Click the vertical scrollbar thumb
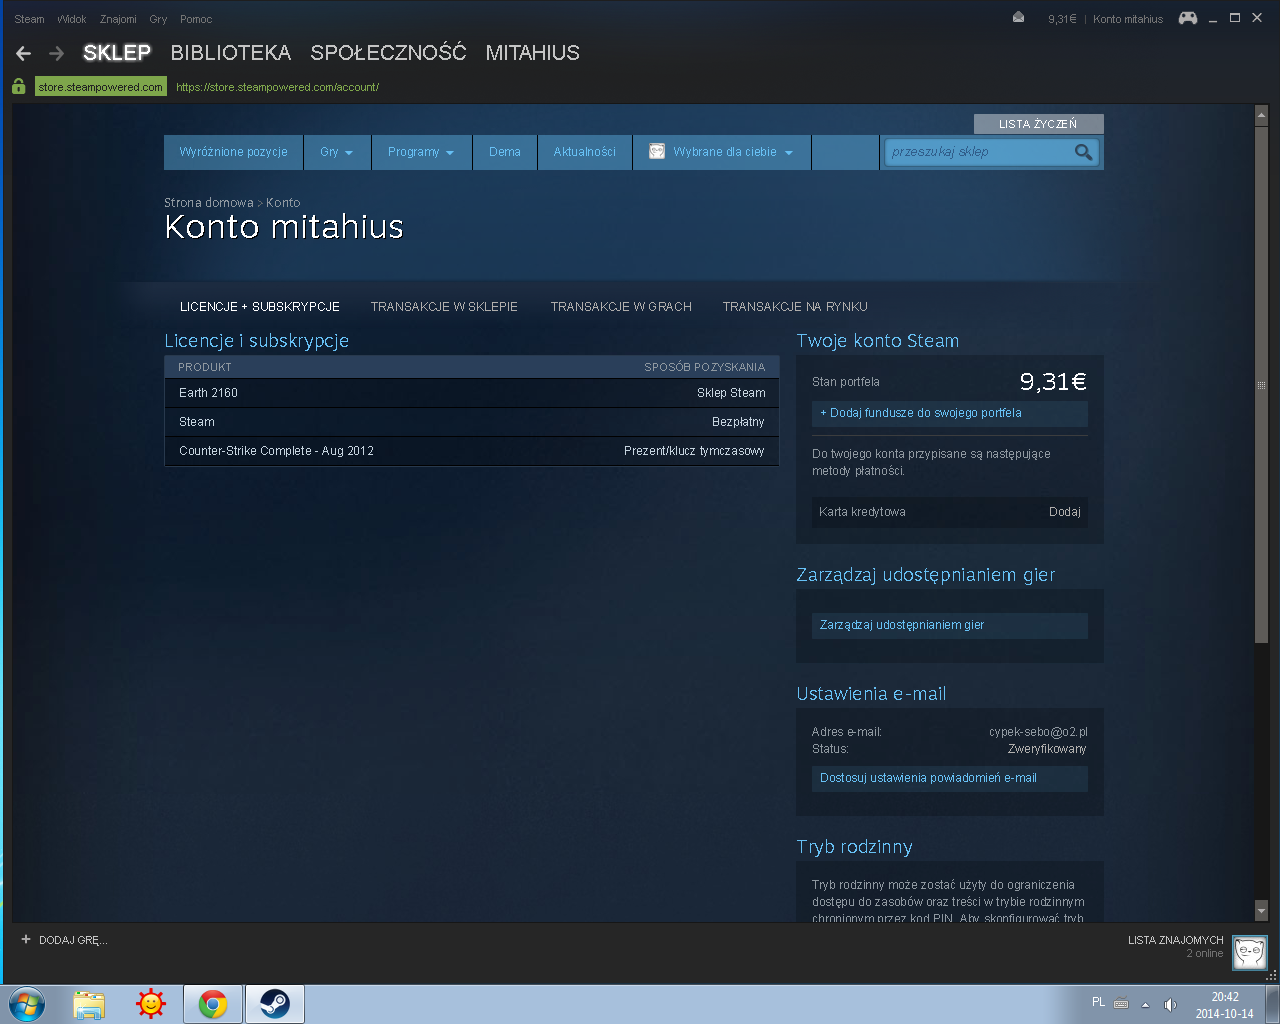The height and width of the screenshot is (1024, 1280). point(1262,385)
